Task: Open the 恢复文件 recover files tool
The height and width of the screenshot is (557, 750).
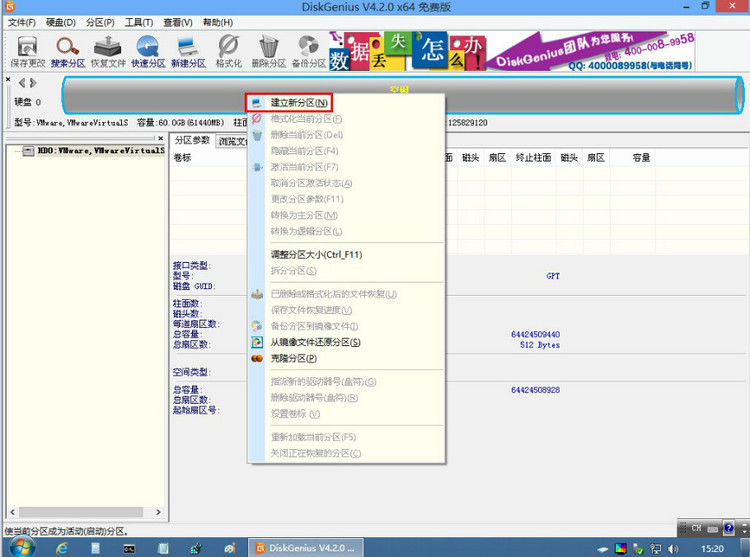Action: [x=108, y=50]
